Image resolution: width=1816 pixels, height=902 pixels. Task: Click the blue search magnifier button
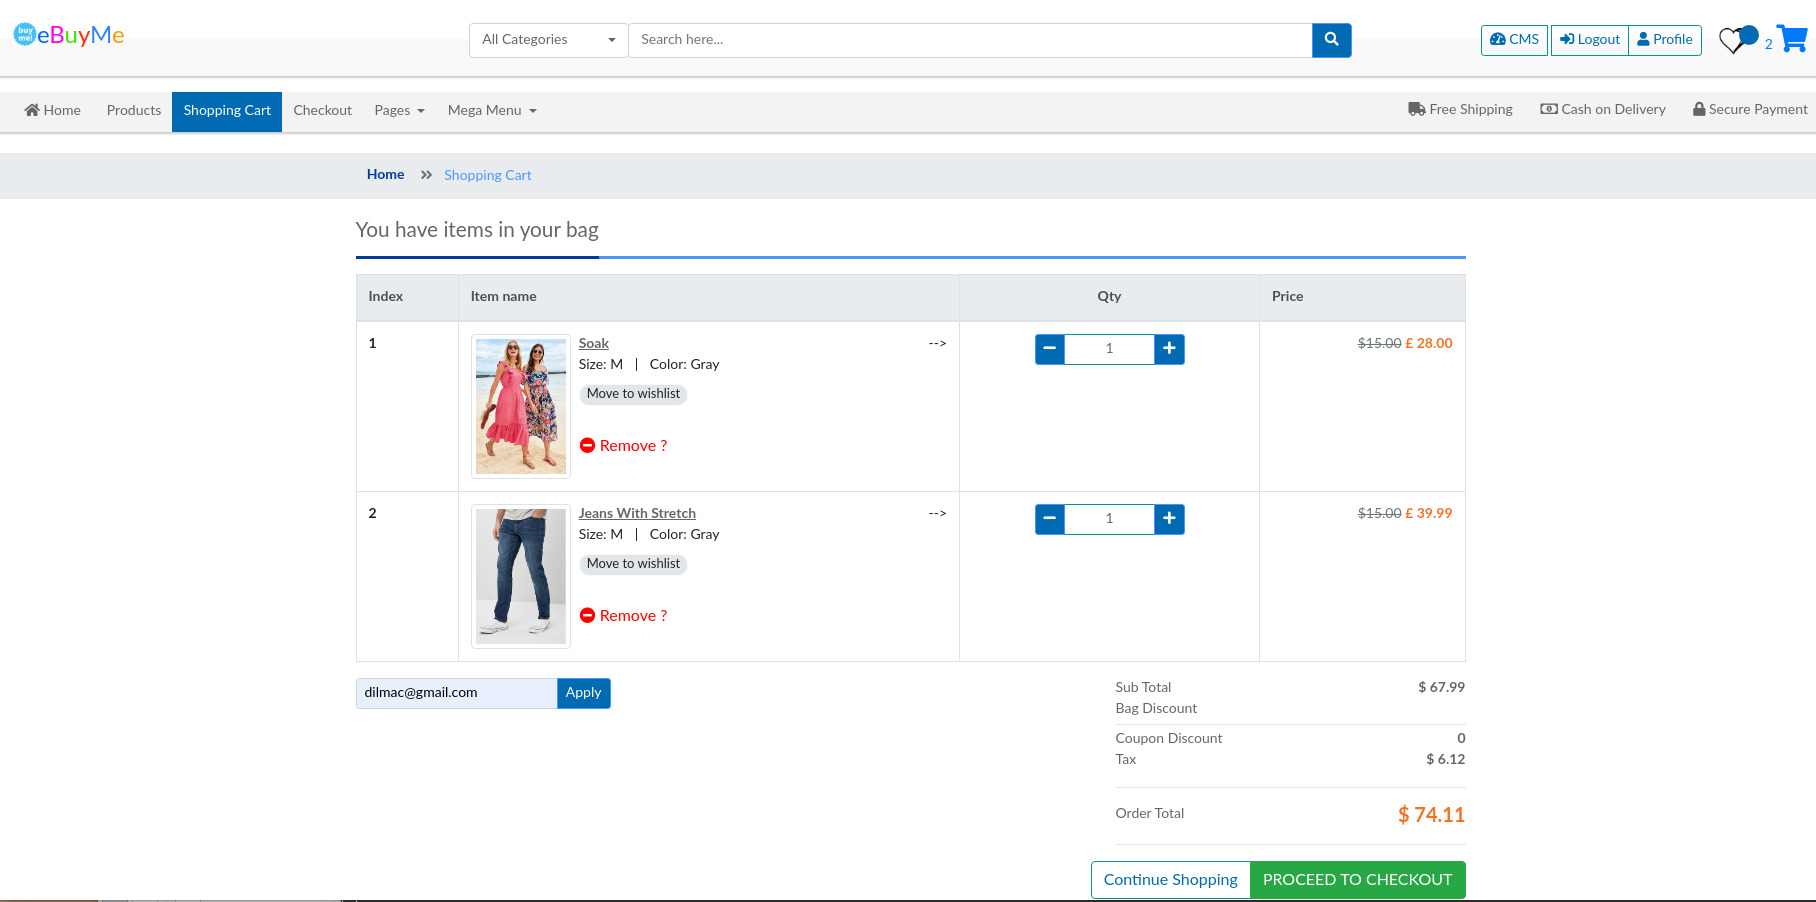click(x=1331, y=40)
